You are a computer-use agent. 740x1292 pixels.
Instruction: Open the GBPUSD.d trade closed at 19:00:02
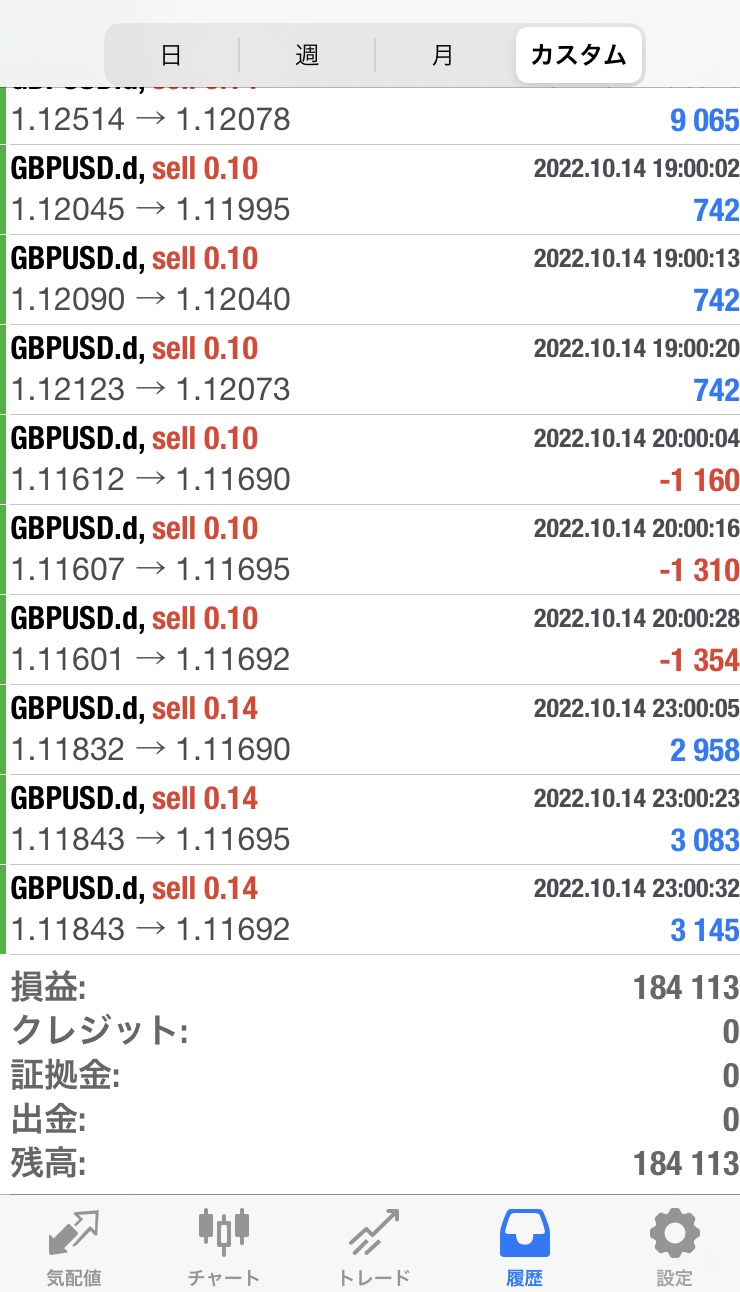(370, 190)
